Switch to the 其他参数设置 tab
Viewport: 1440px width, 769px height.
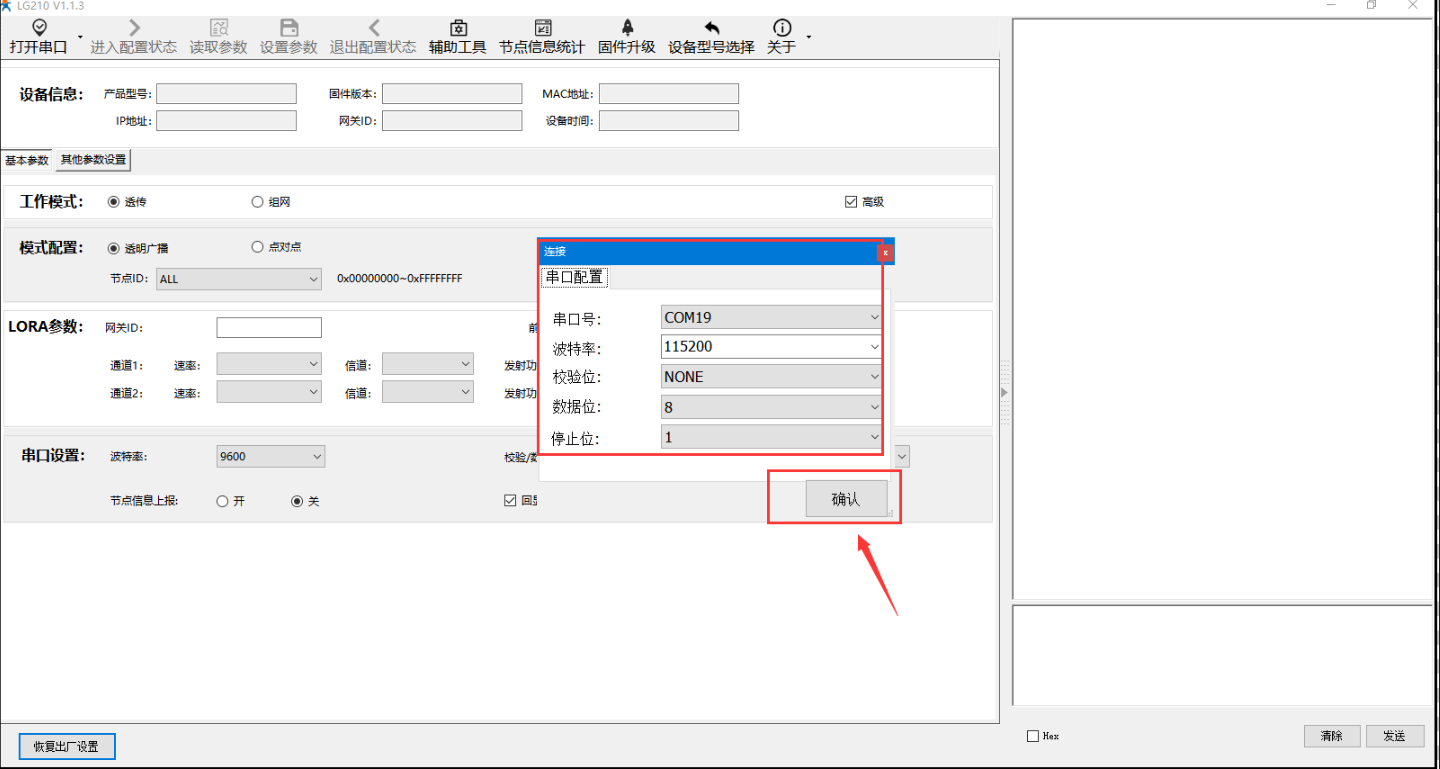93,160
